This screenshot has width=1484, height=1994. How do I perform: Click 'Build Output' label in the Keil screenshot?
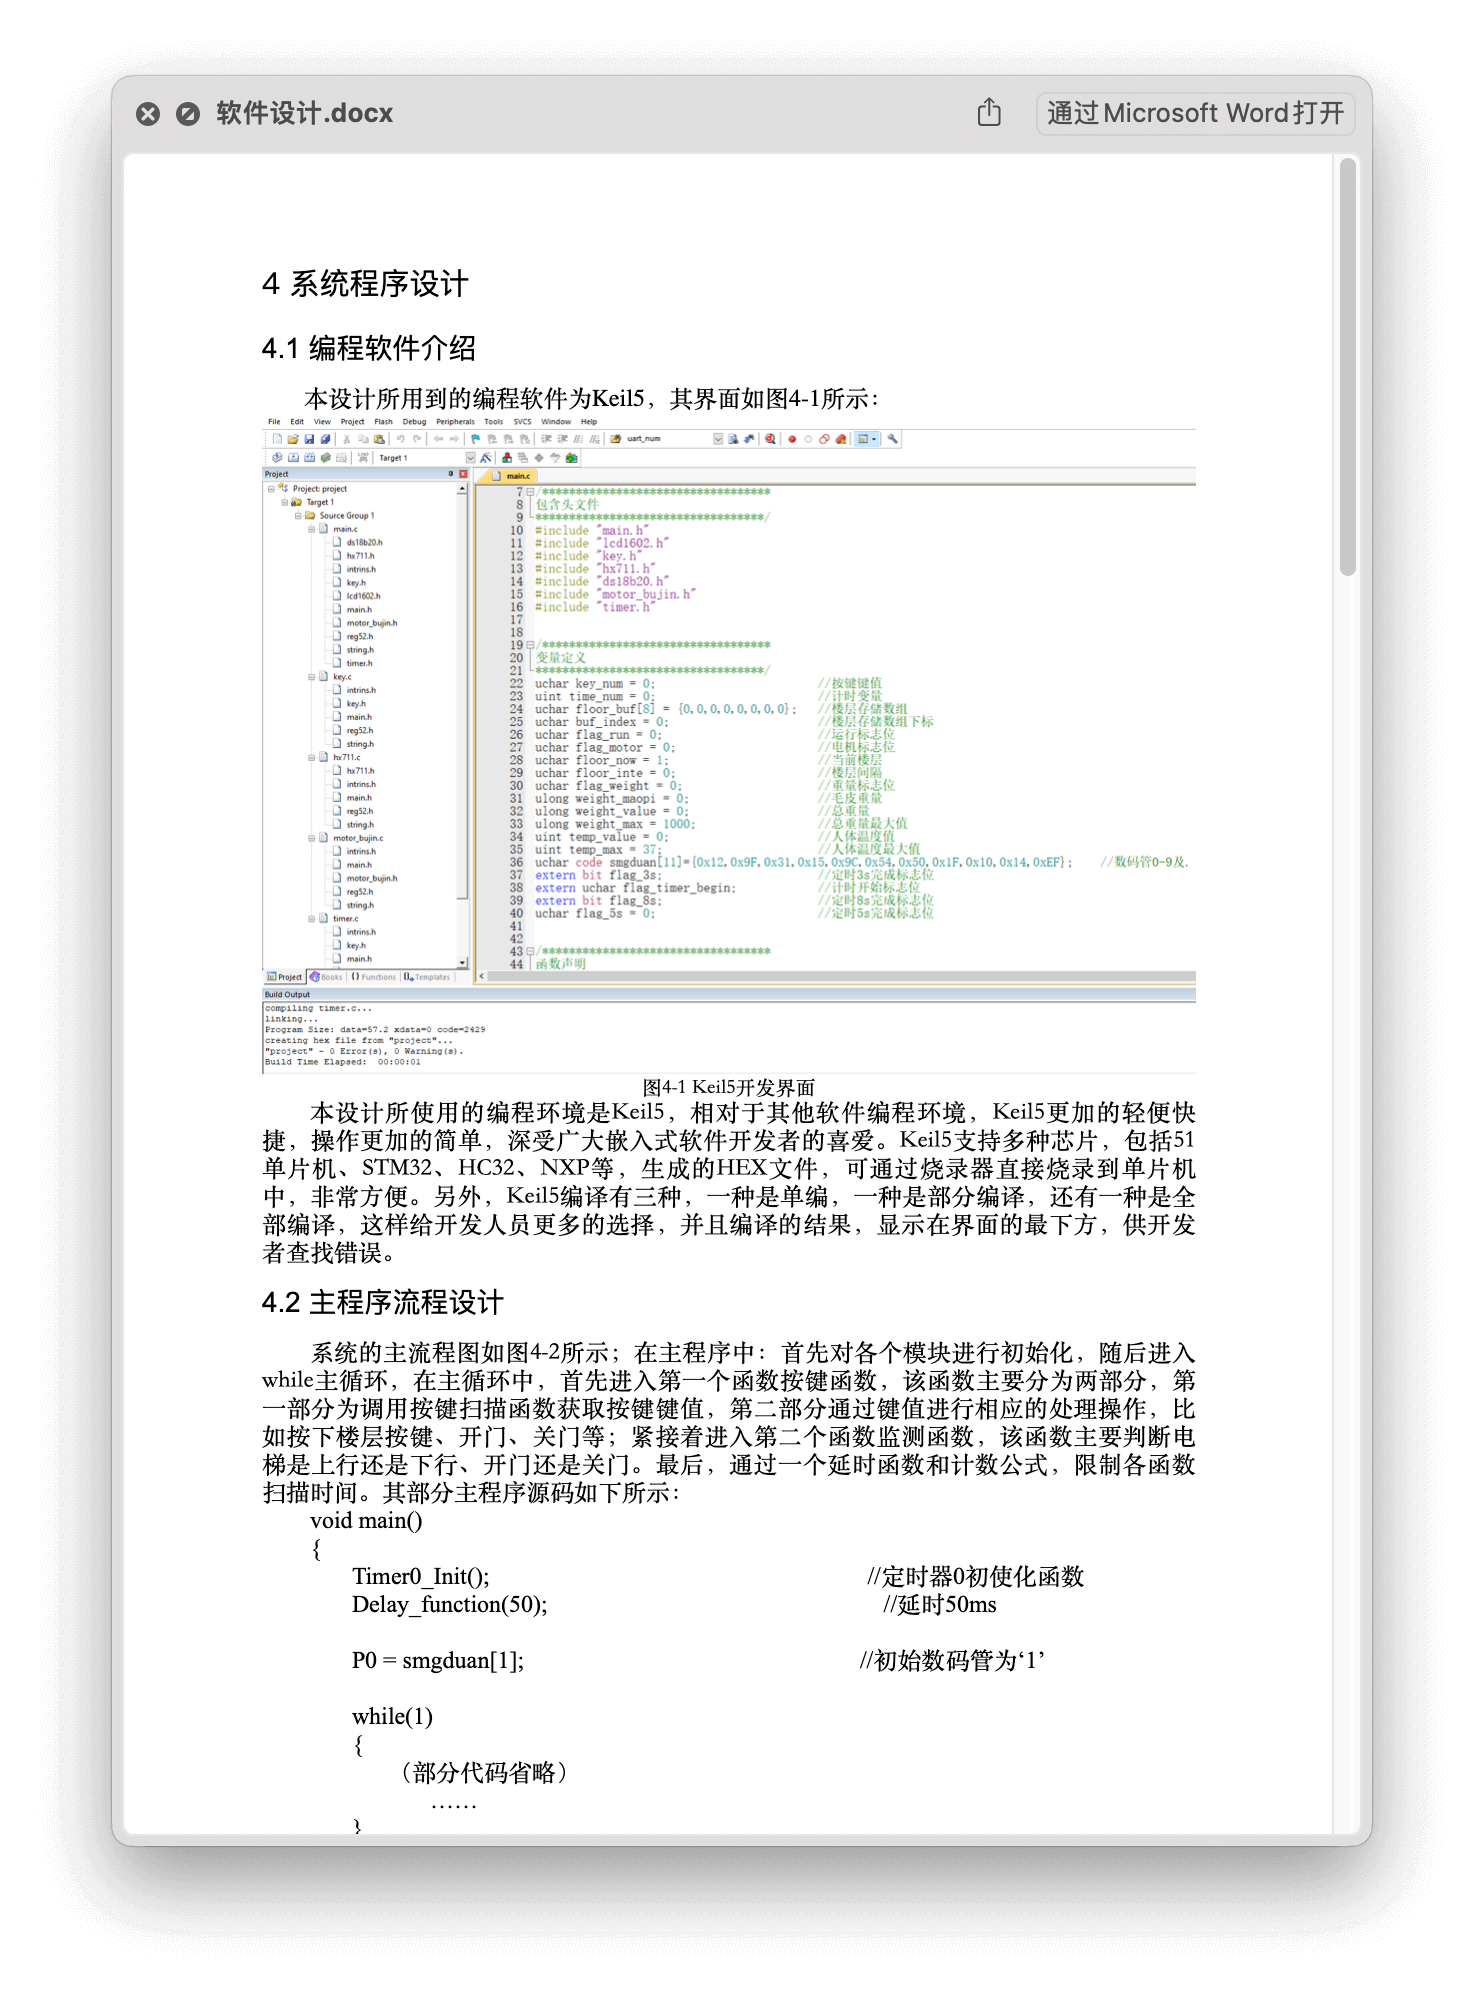click(287, 995)
